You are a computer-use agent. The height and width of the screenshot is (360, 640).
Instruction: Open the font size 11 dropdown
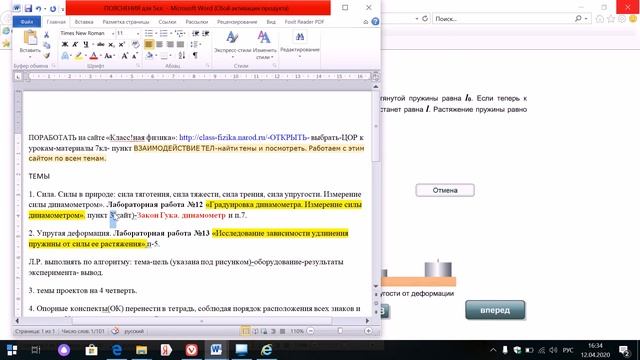coord(138,33)
